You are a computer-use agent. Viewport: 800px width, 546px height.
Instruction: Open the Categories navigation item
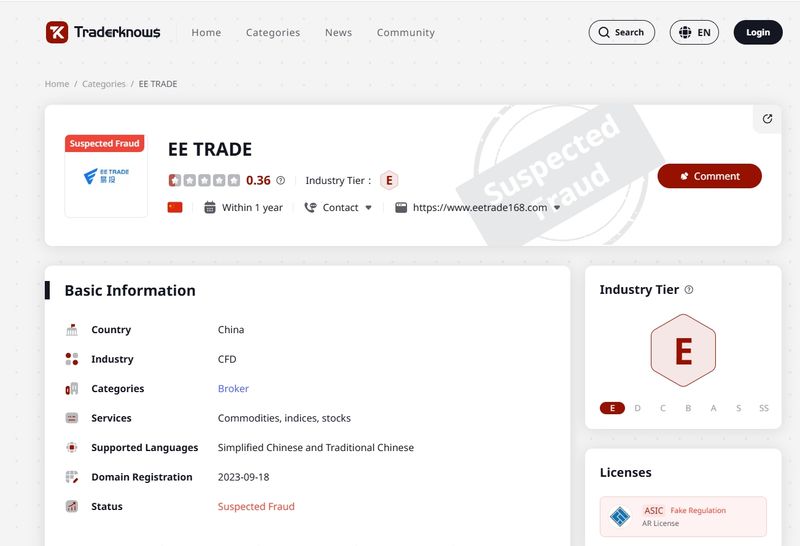coord(273,33)
